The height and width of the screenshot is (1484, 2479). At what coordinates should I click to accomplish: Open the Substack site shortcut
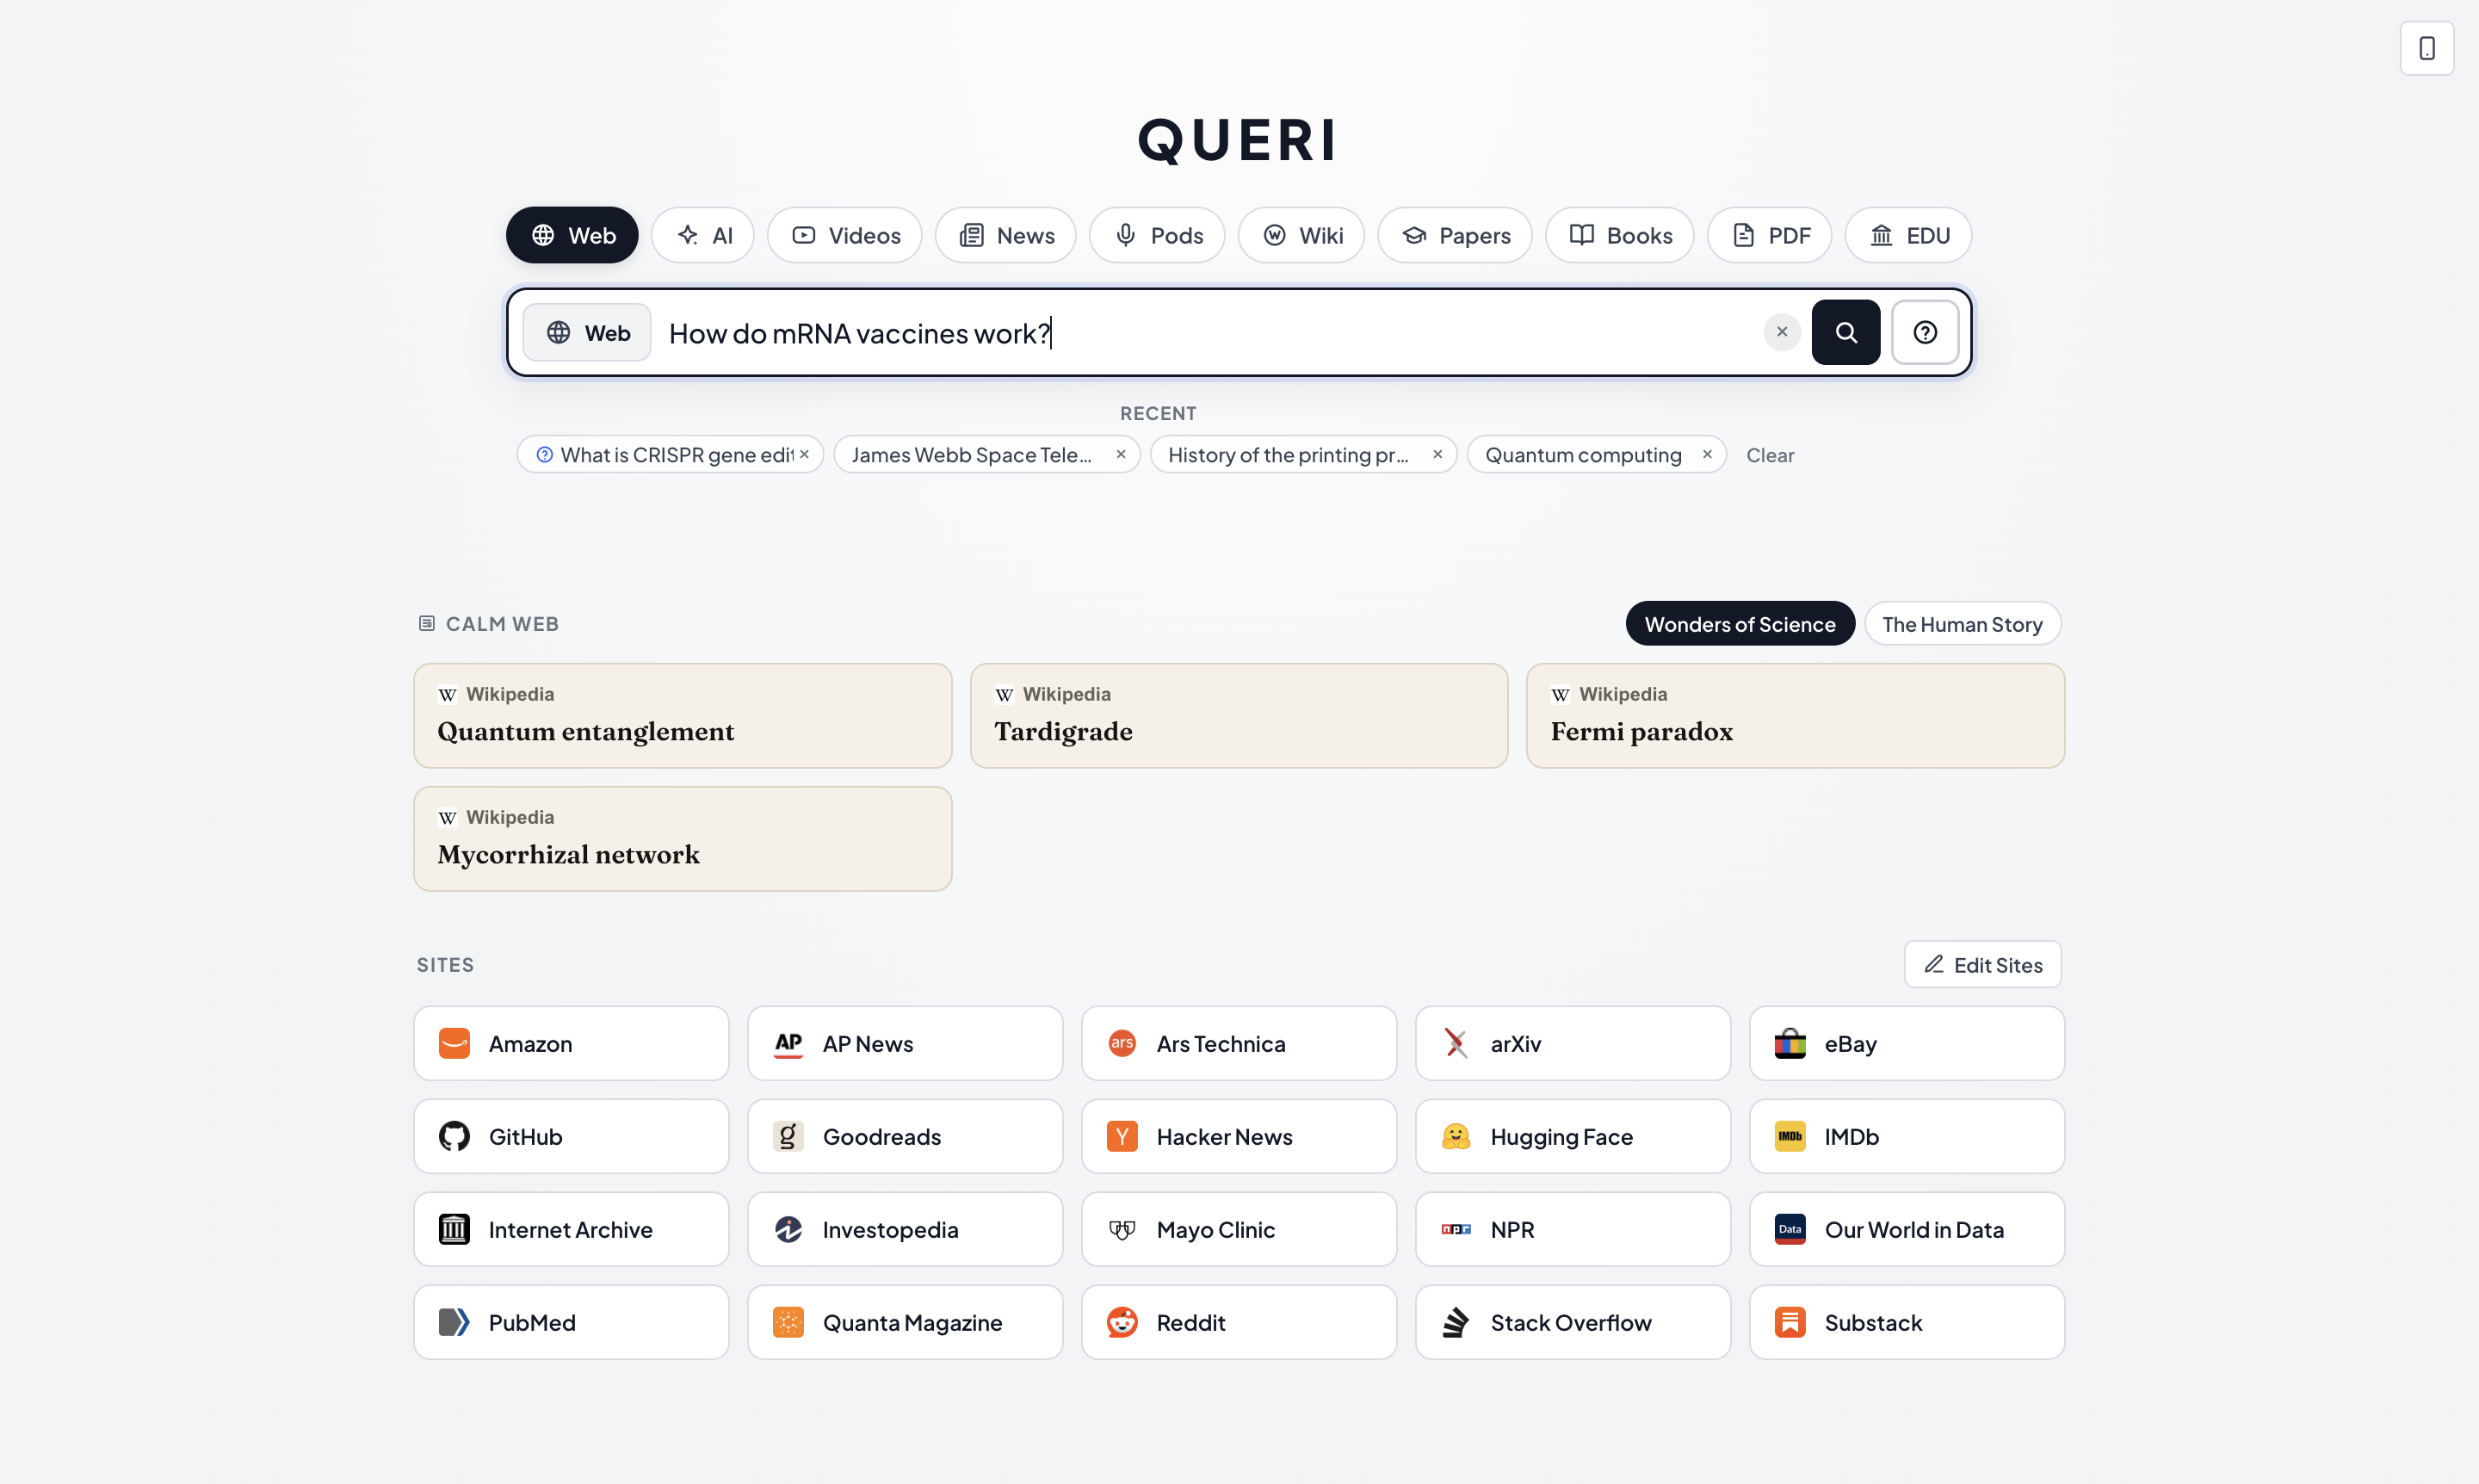tap(1906, 1322)
